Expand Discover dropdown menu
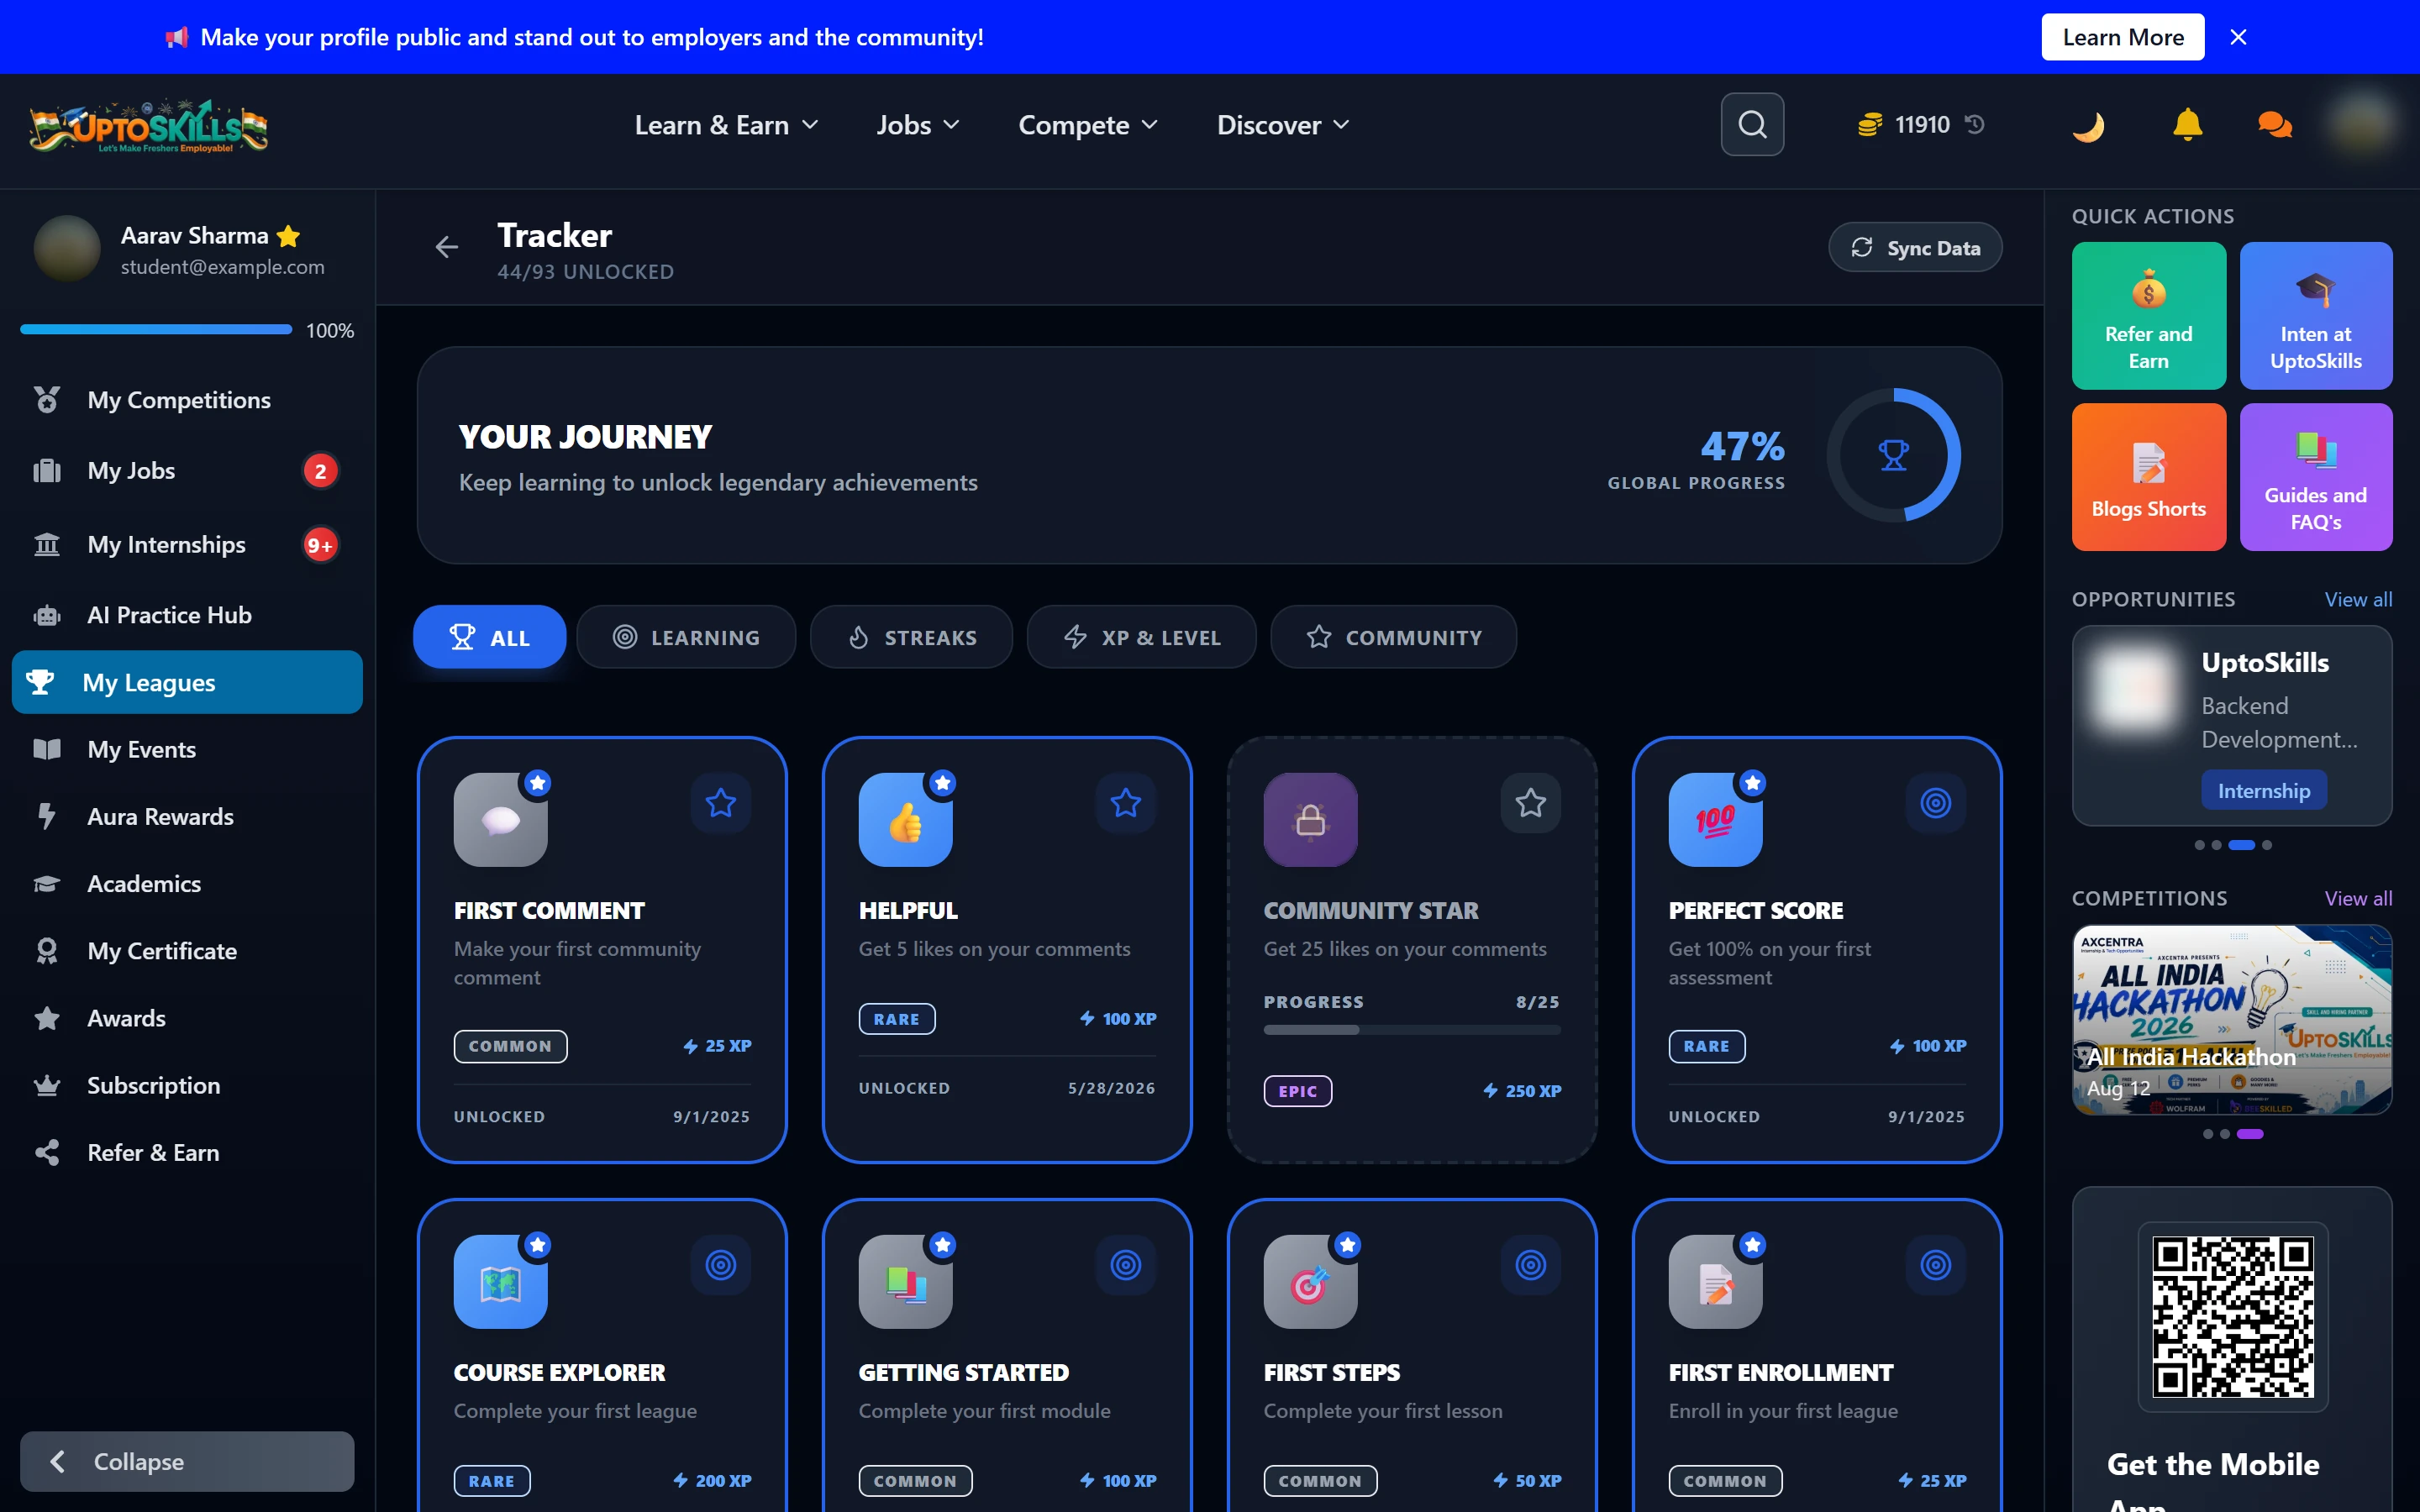Screen dimensions: 2420x1512 (x=1283, y=125)
